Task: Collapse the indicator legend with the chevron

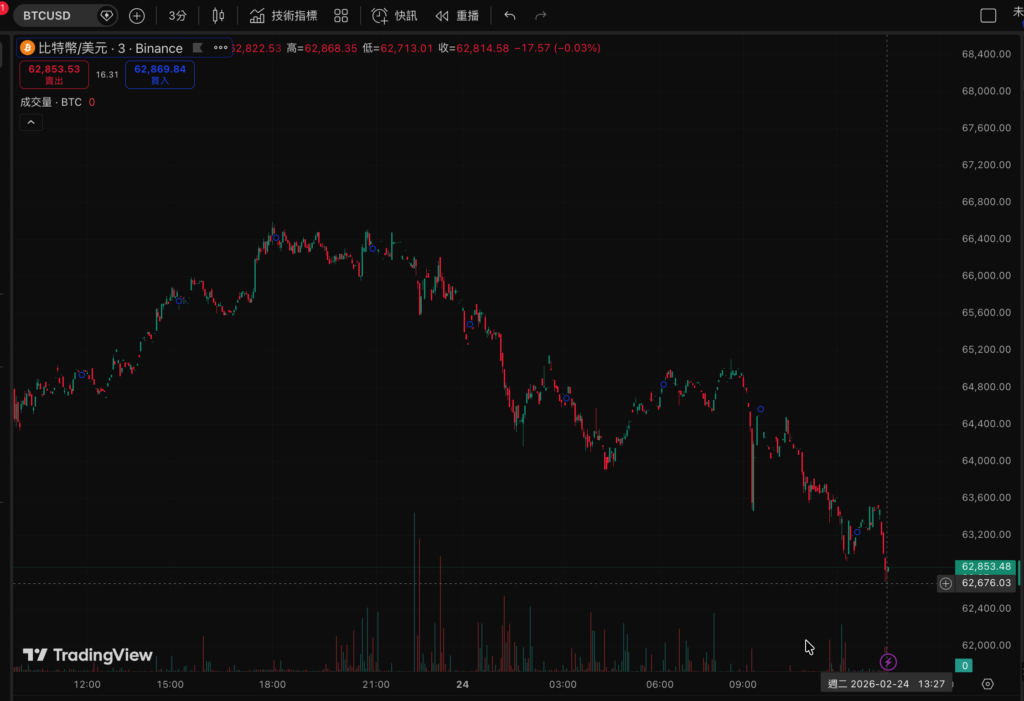Action: (30, 122)
